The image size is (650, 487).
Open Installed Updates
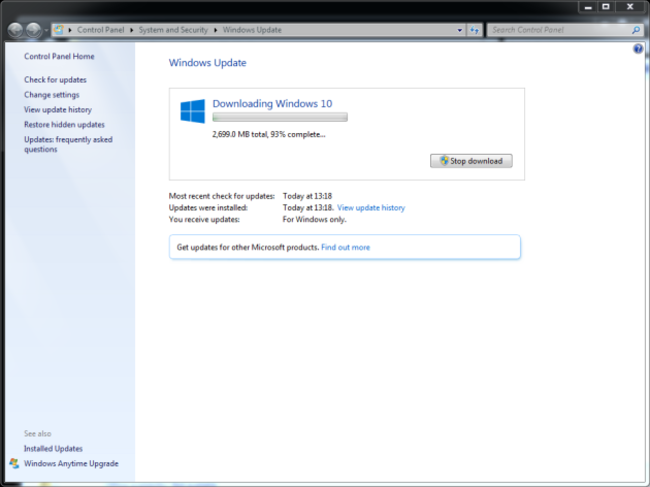53,448
